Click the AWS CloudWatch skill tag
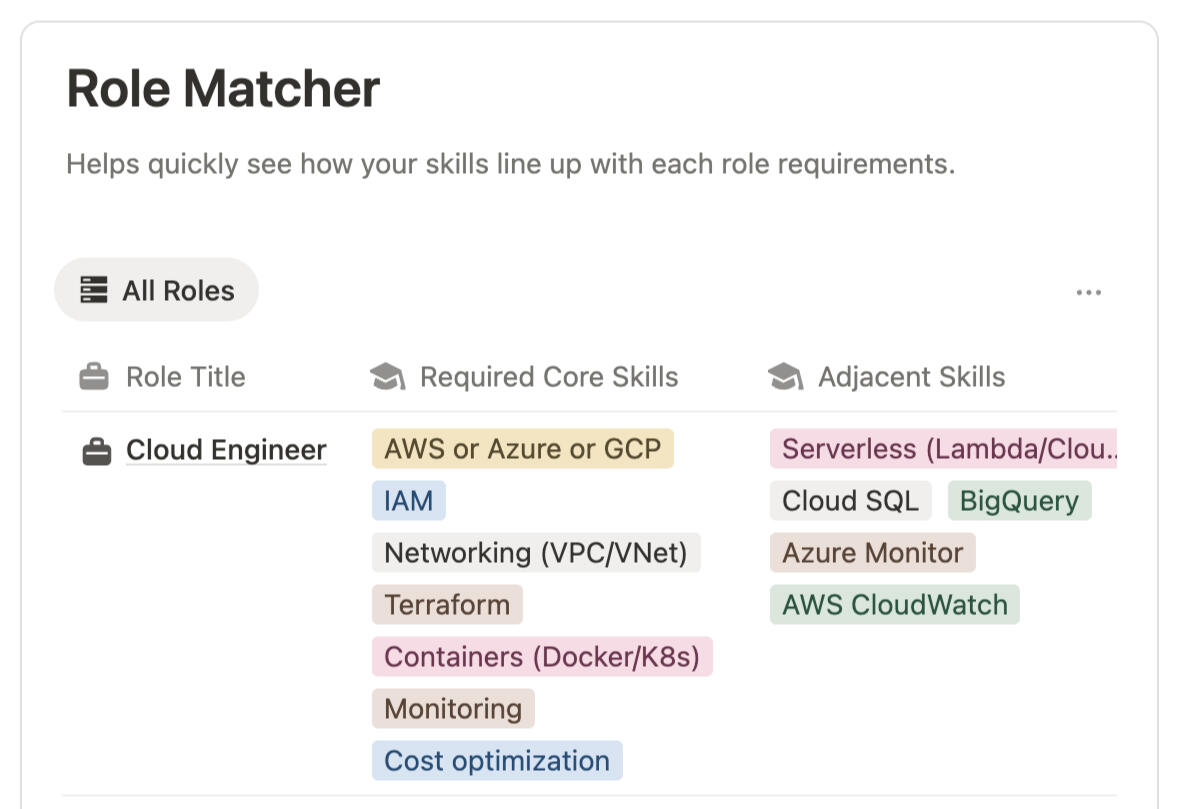The image size is (1179, 809). coord(894,605)
